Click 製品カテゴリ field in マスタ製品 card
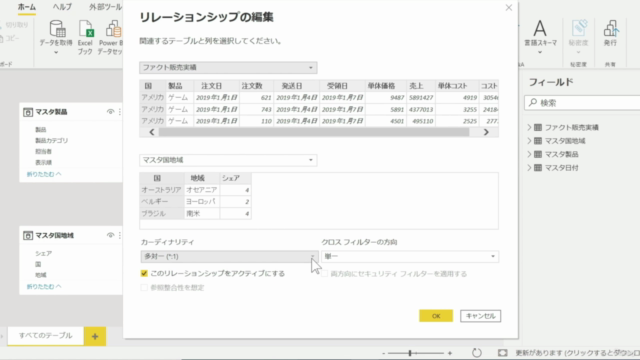Screen dimensions: 640x360 tap(51, 140)
